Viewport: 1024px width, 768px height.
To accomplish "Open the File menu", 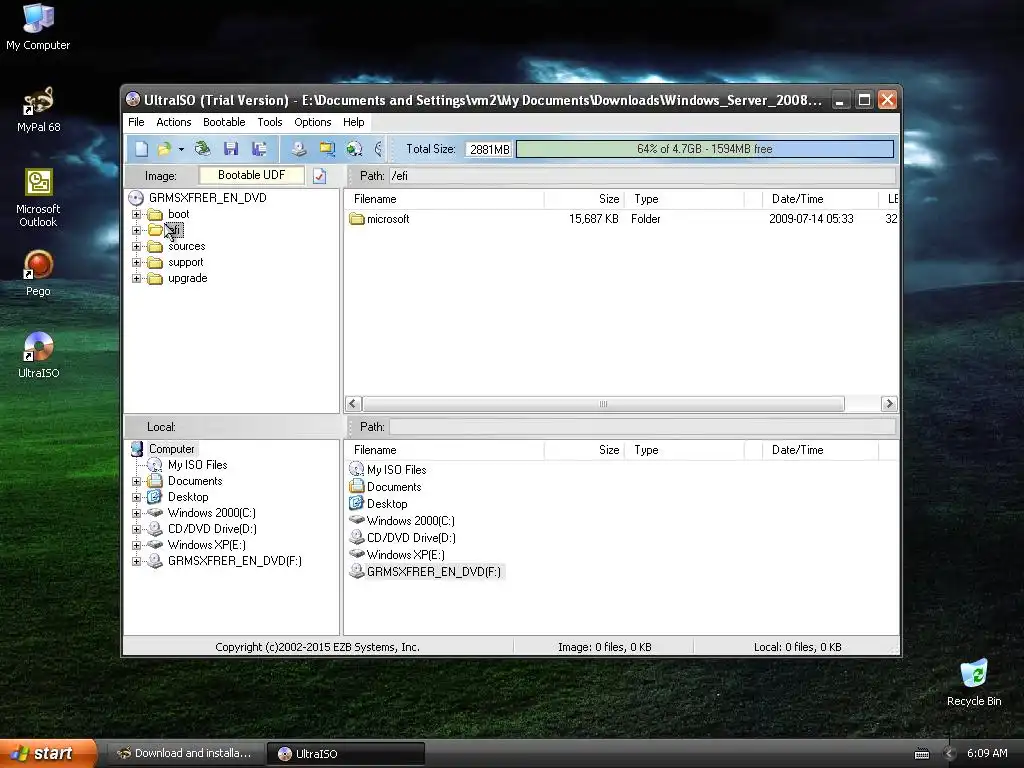I will pyautogui.click(x=136, y=122).
